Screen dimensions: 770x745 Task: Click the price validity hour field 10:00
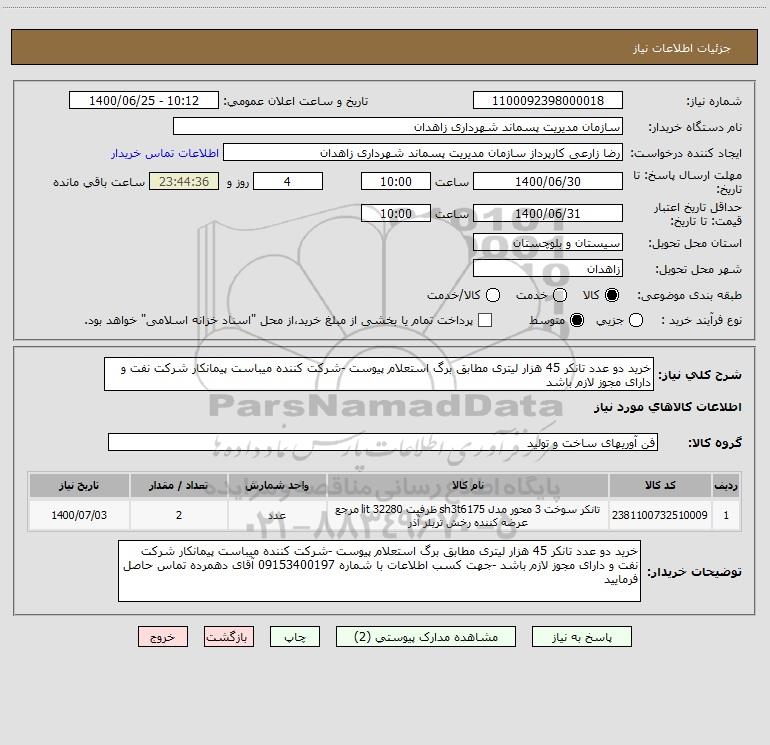(396, 213)
